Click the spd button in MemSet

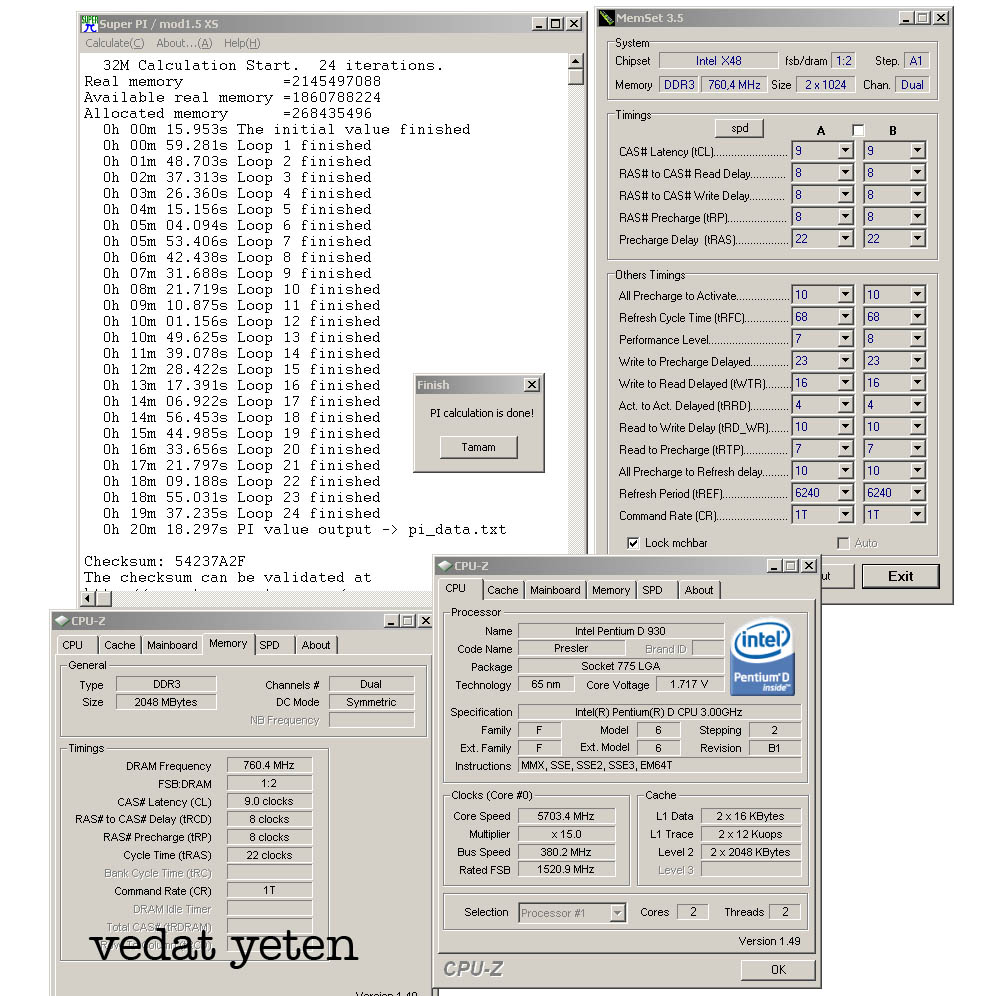739,128
